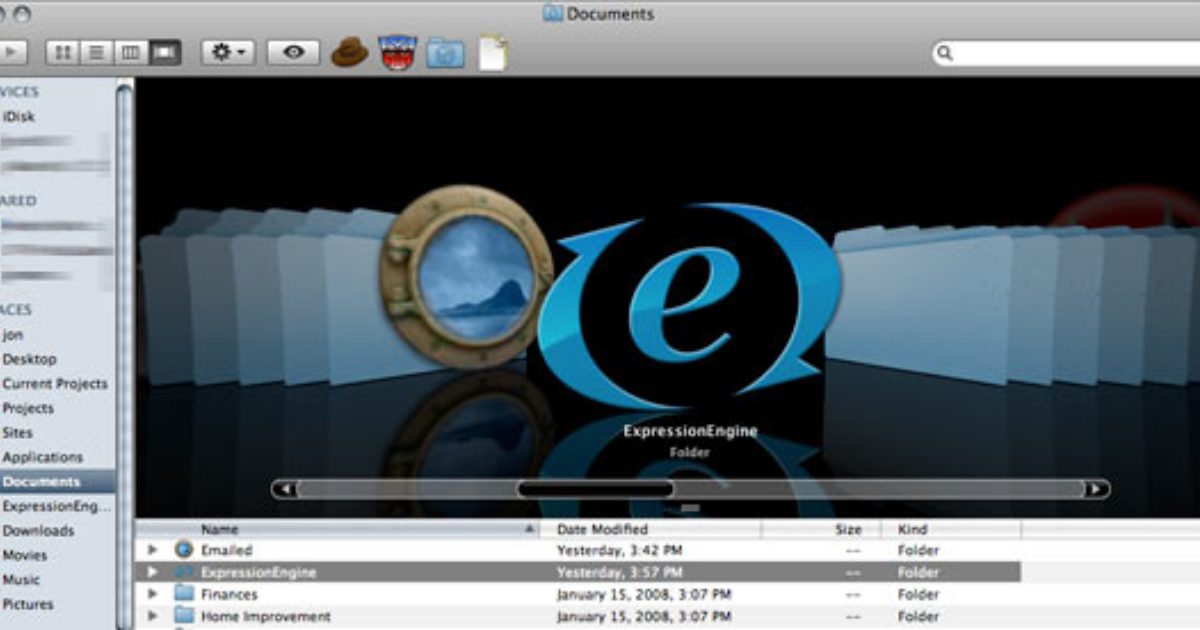1200x630 pixels.
Task: Select the Finances row name
Action: [229, 594]
